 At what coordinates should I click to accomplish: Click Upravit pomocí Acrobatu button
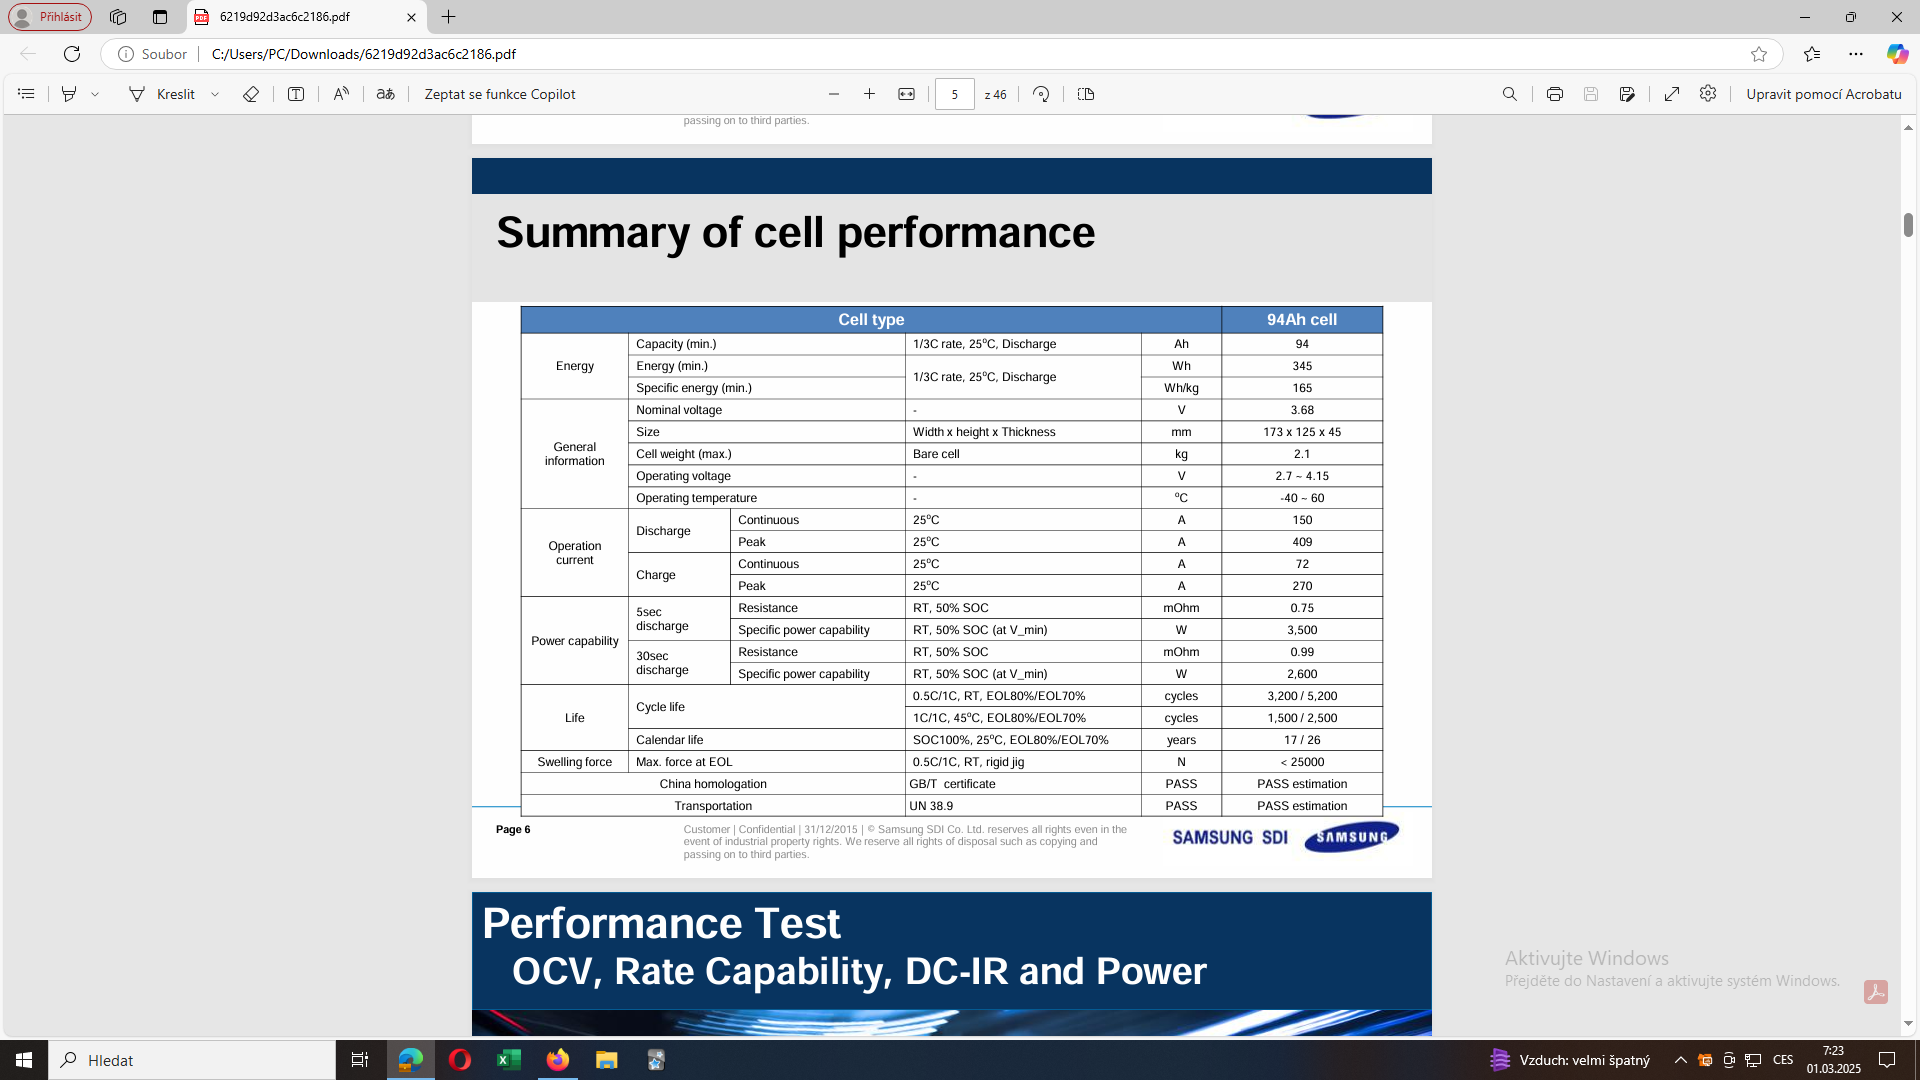[1823, 94]
